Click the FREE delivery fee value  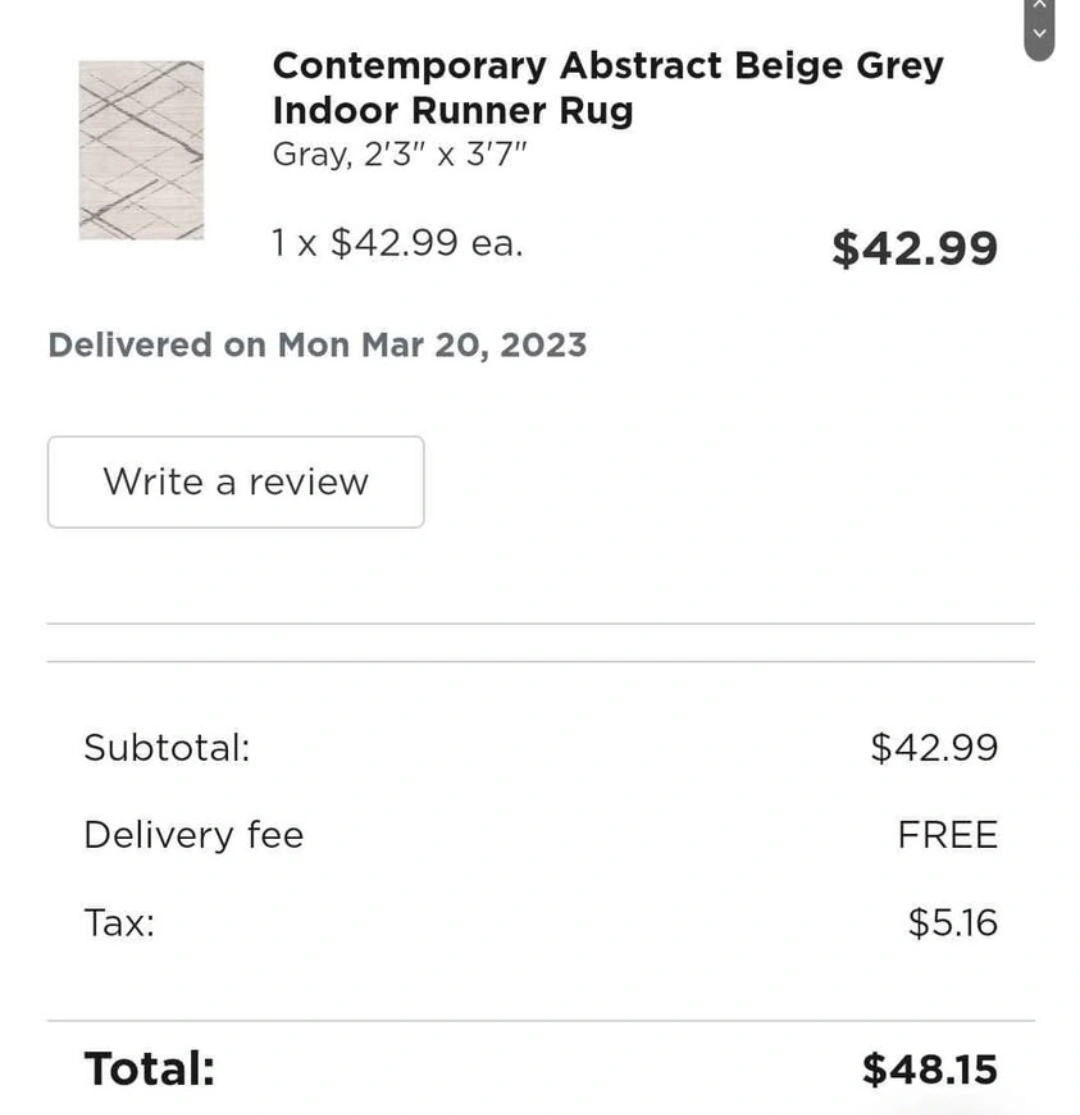948,835
